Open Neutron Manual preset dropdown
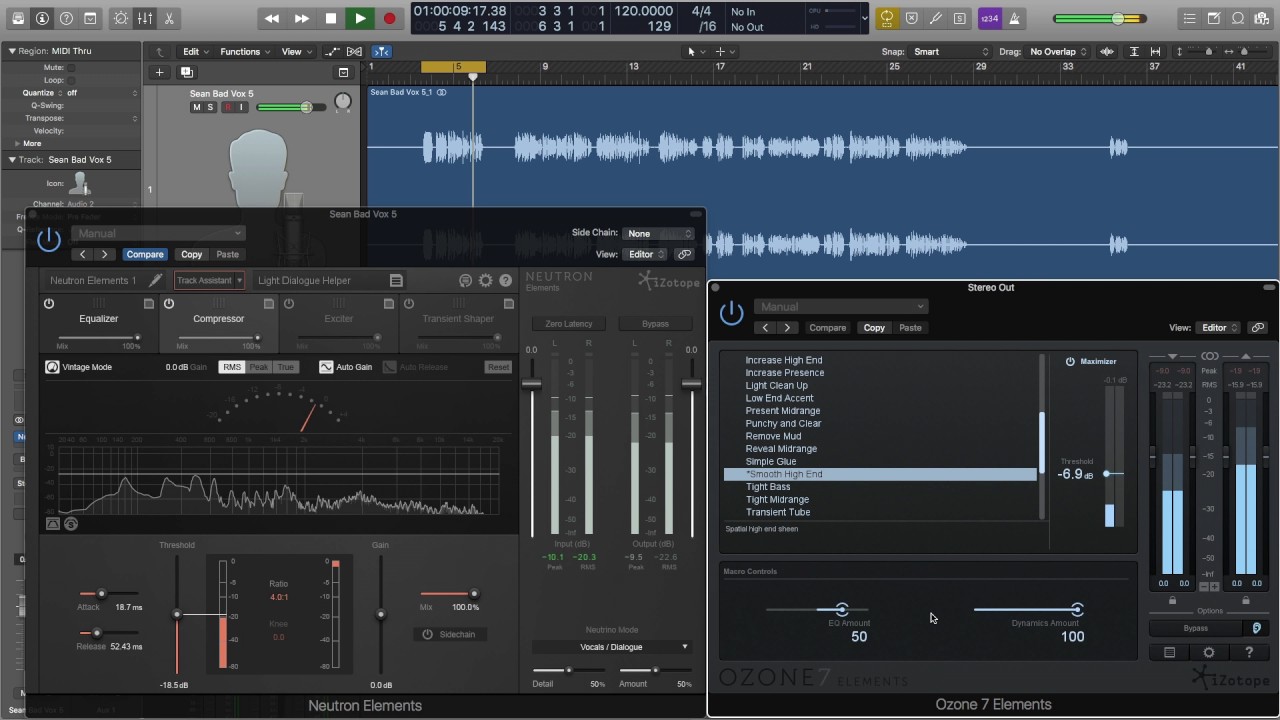Image resolution: width=1280 pixels, height=720 pixels. click(158, 233)
